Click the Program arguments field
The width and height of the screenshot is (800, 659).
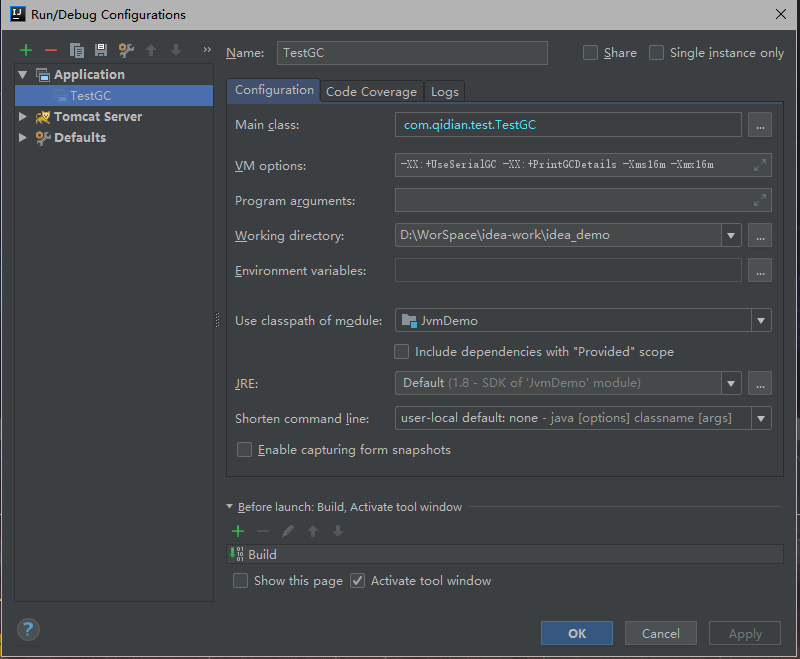tap(583, 200)
